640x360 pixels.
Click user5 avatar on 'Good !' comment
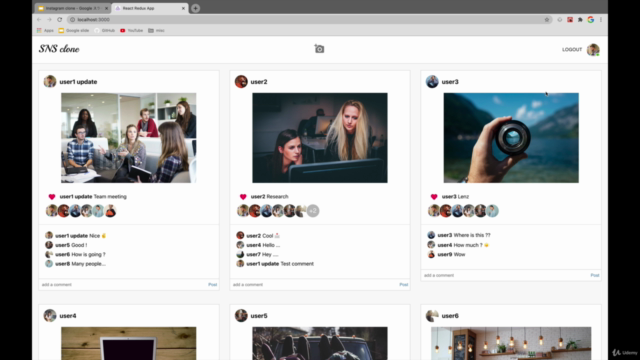click(49, 245)
